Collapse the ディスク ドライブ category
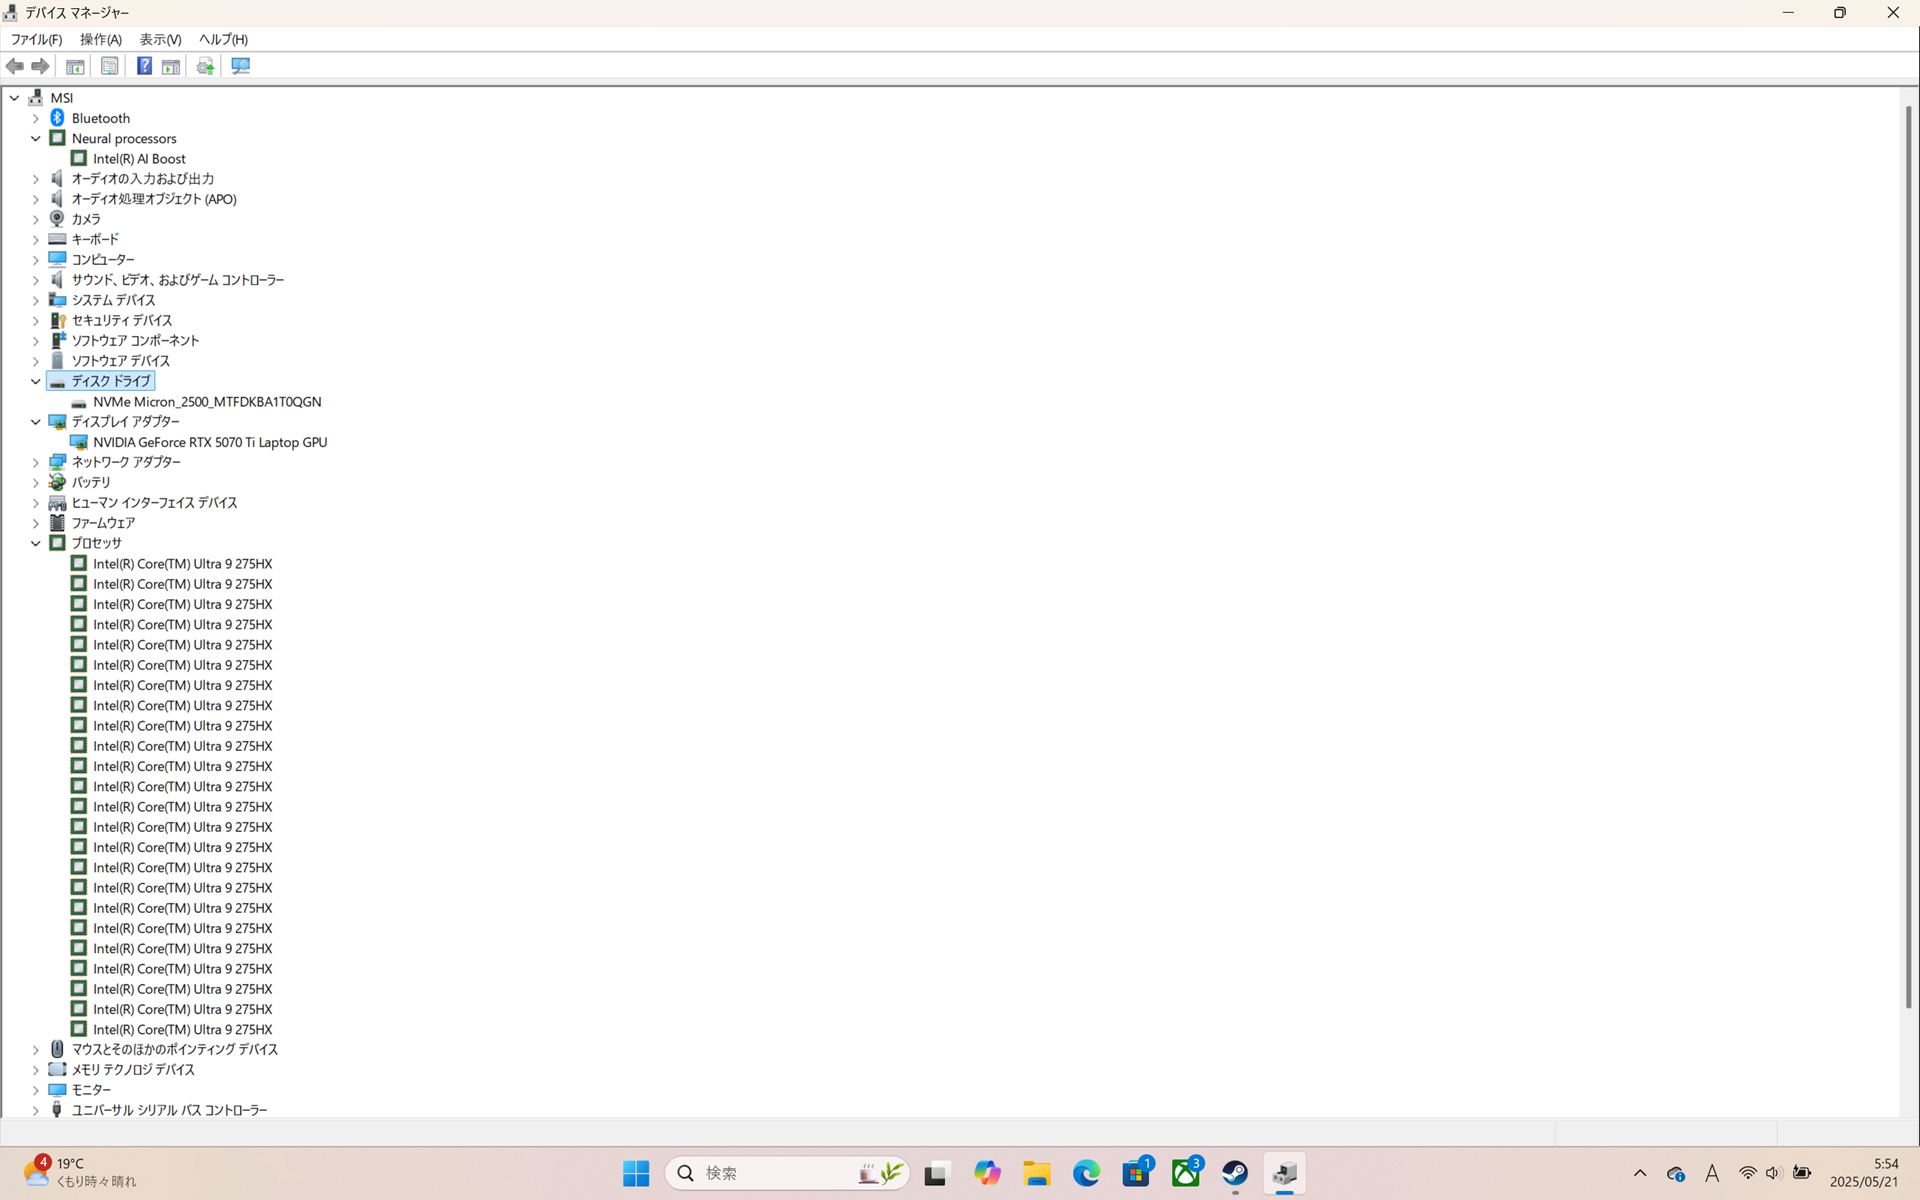The image size is (1920, 1200). [x=36, y=381]
